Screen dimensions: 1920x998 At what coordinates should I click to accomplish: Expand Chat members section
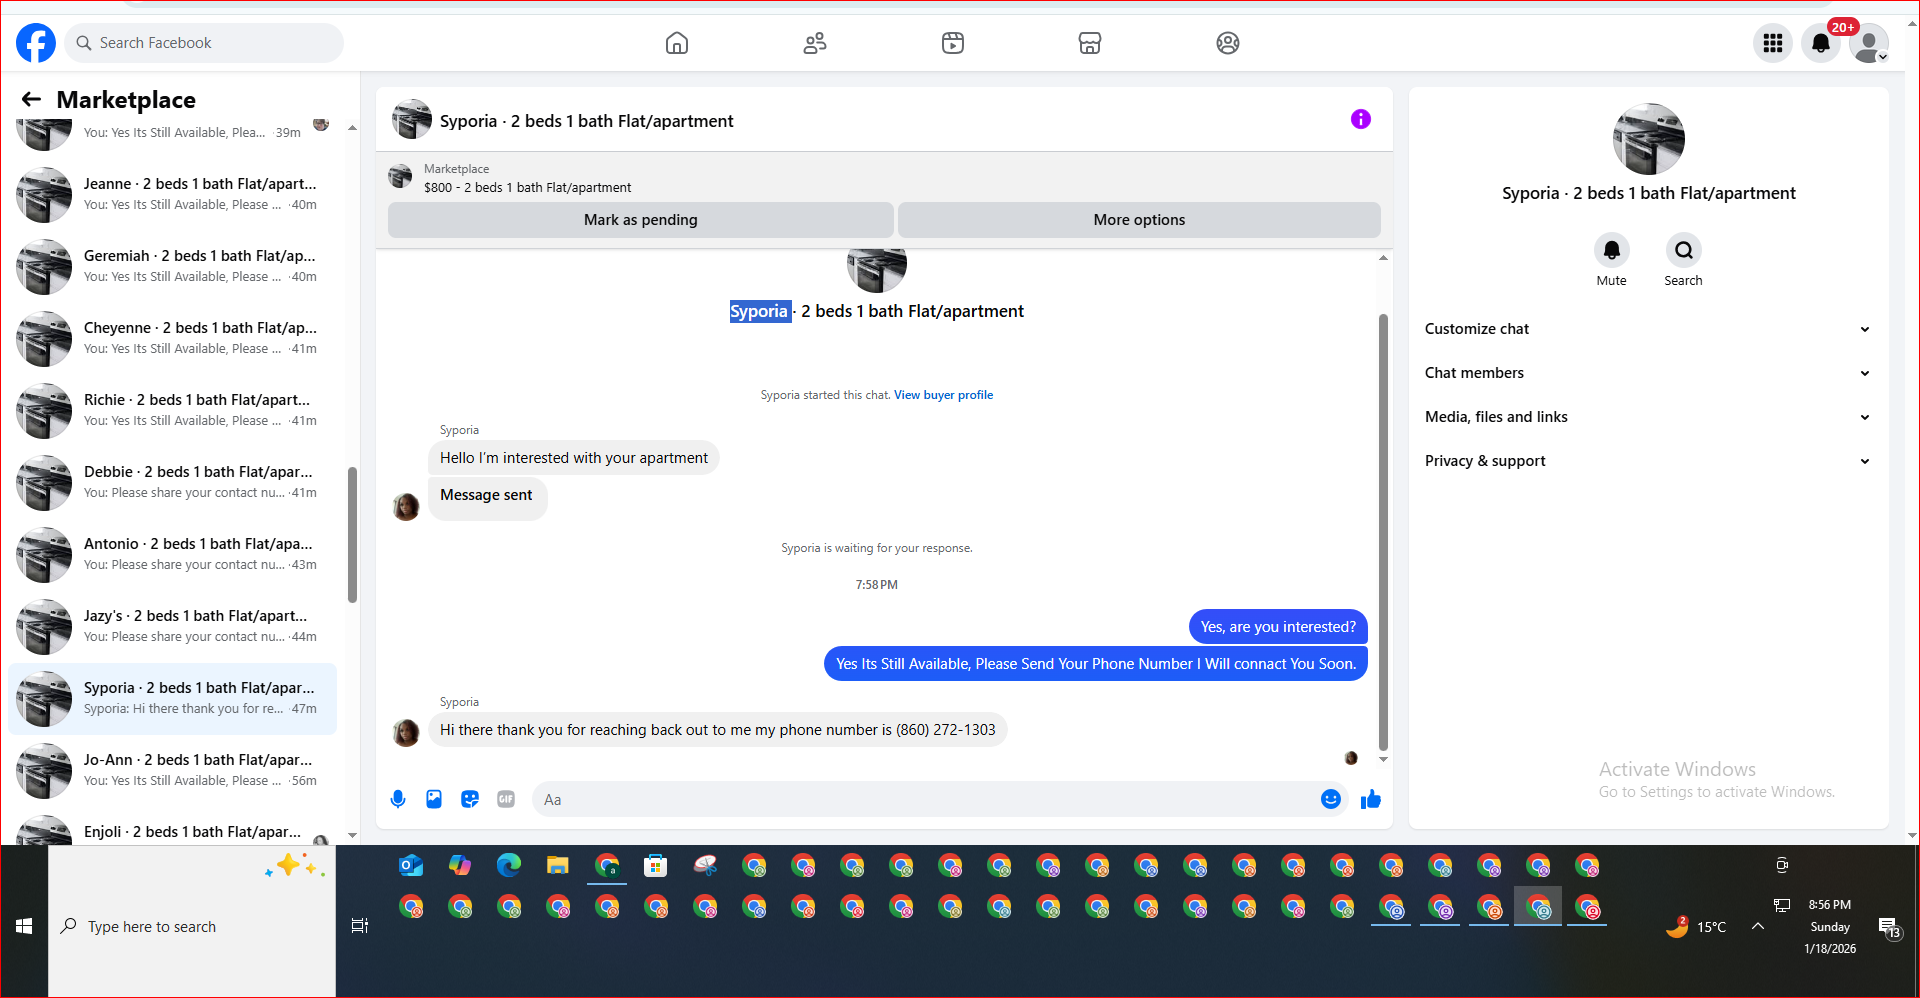(x=1648, y=373)
